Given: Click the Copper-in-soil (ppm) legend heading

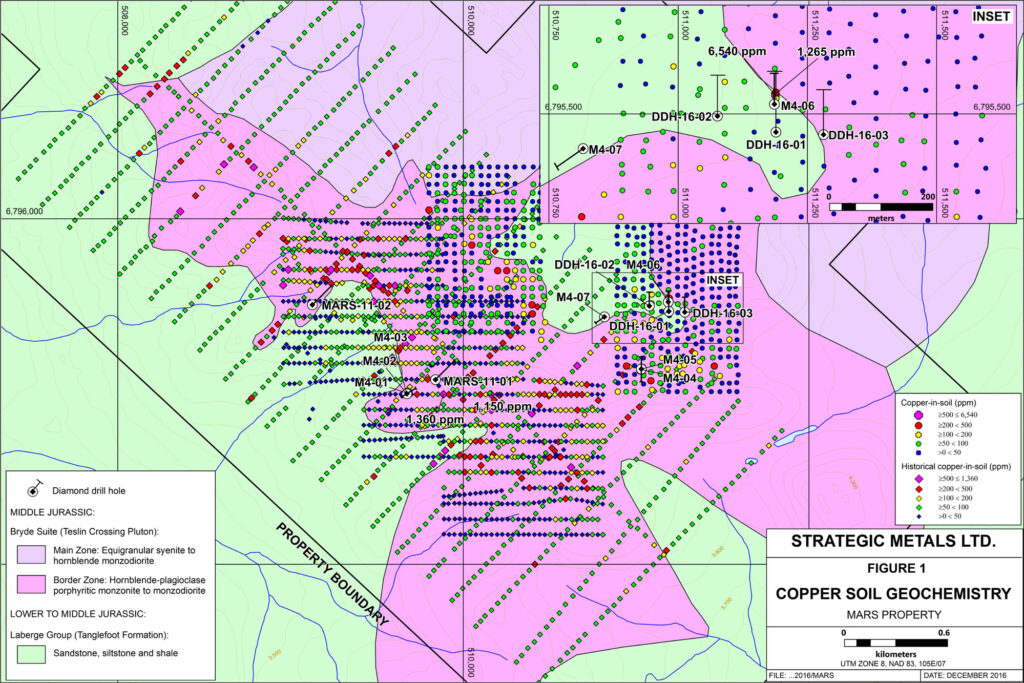Looking at the screenshot, I should pyautogui.click(x=938, y=403).
